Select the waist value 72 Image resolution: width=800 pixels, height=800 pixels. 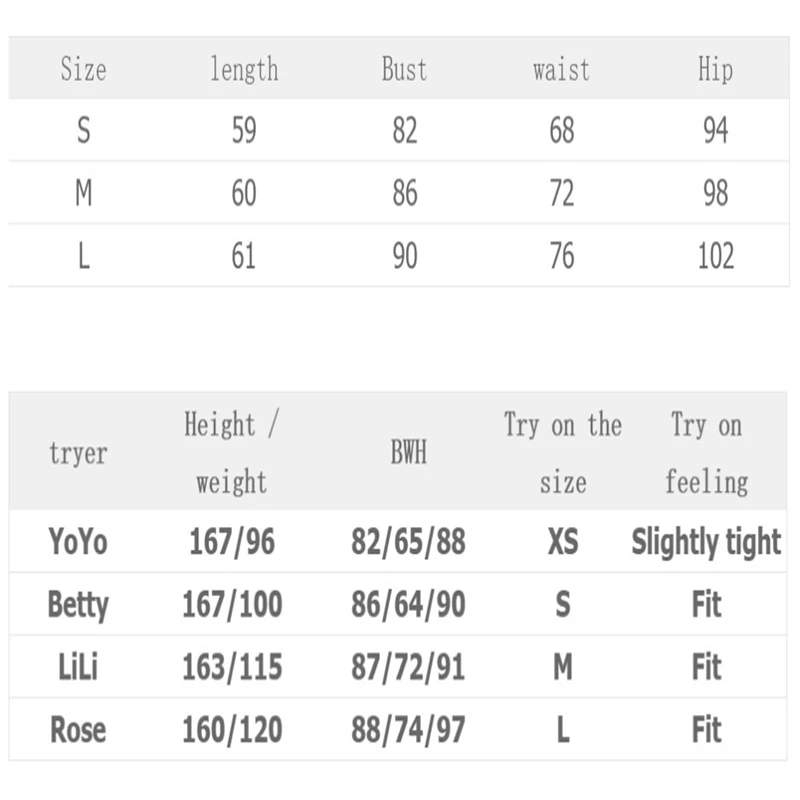[x=562, y=193]
